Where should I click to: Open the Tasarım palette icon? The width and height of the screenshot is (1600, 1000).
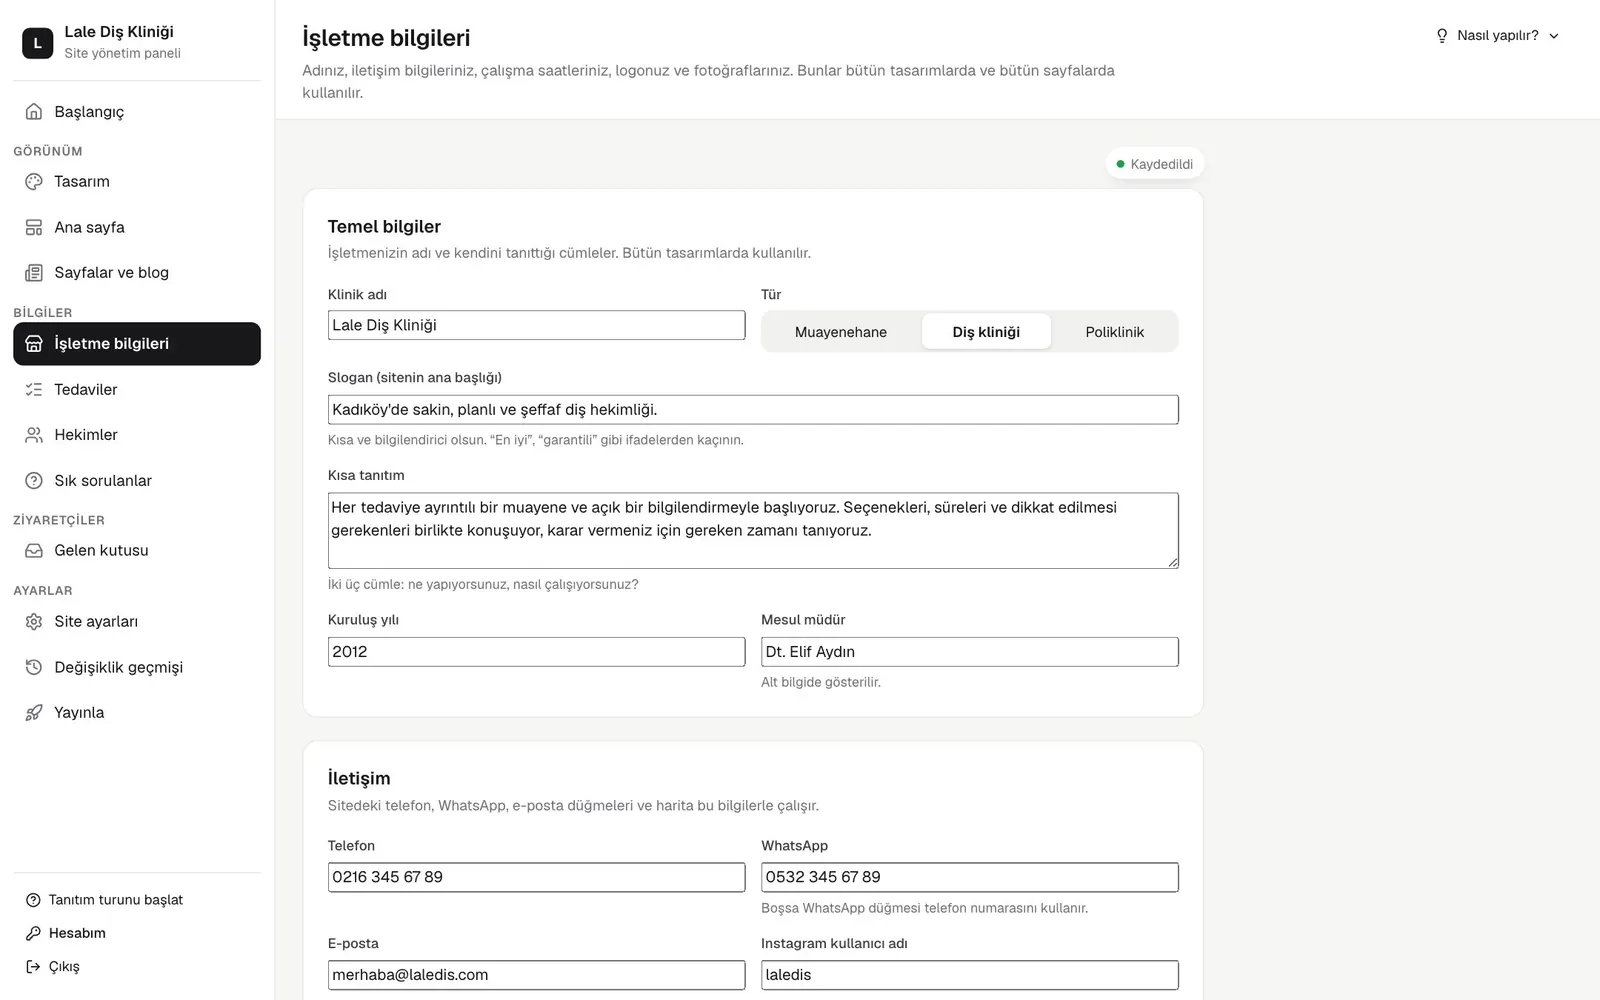pos(34,181)
